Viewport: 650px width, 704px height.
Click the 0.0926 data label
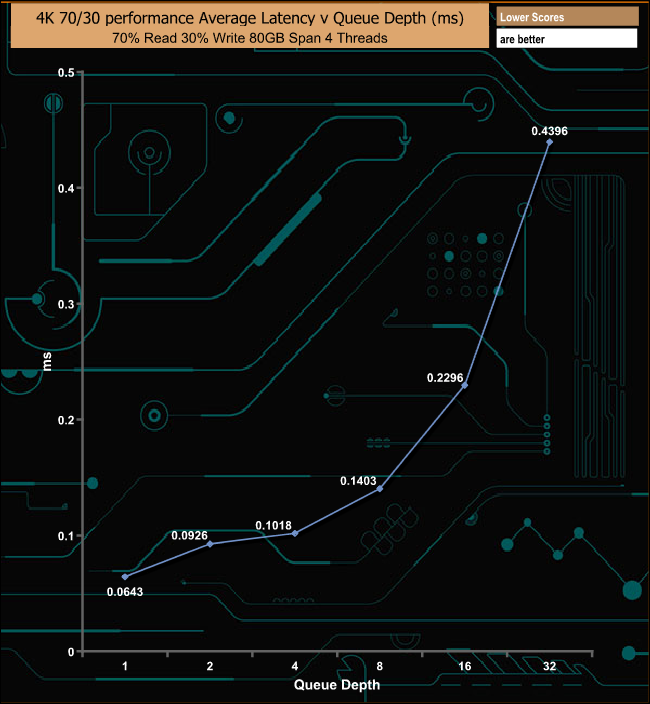(189, 535)
